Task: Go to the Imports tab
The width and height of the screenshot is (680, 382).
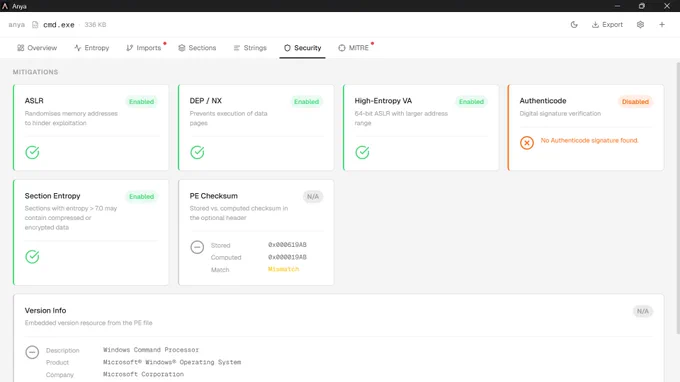Action: pyautogui.click(x=144, y=48)
